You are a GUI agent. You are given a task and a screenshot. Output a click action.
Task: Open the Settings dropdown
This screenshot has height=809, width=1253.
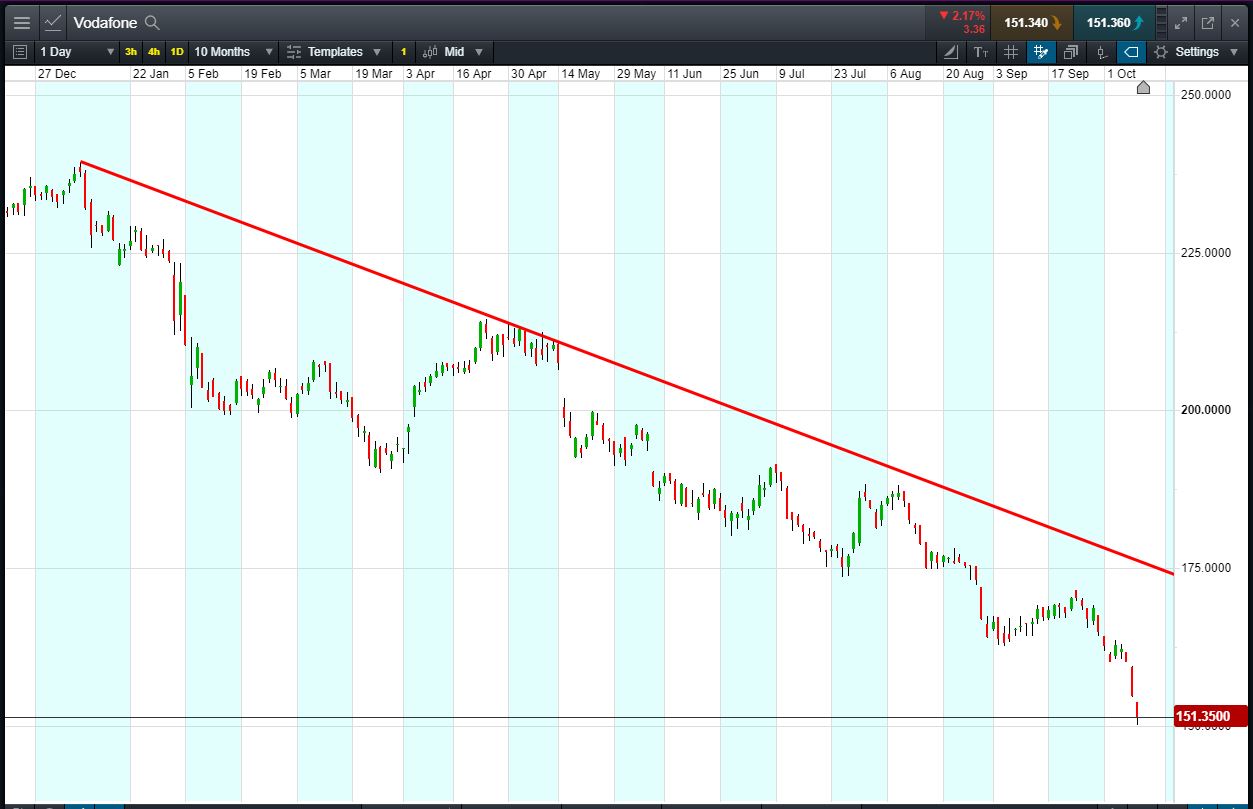(1197, 52)
